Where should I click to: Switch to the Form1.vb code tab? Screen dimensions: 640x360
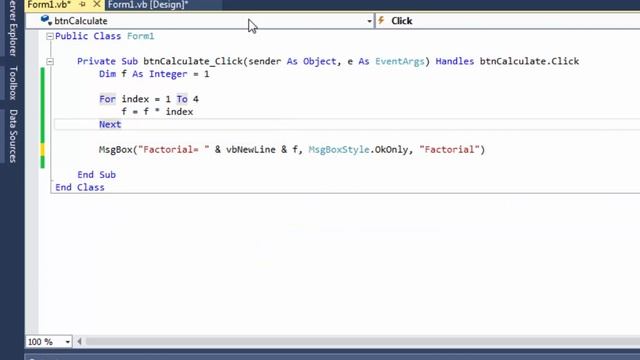point(49,4)
